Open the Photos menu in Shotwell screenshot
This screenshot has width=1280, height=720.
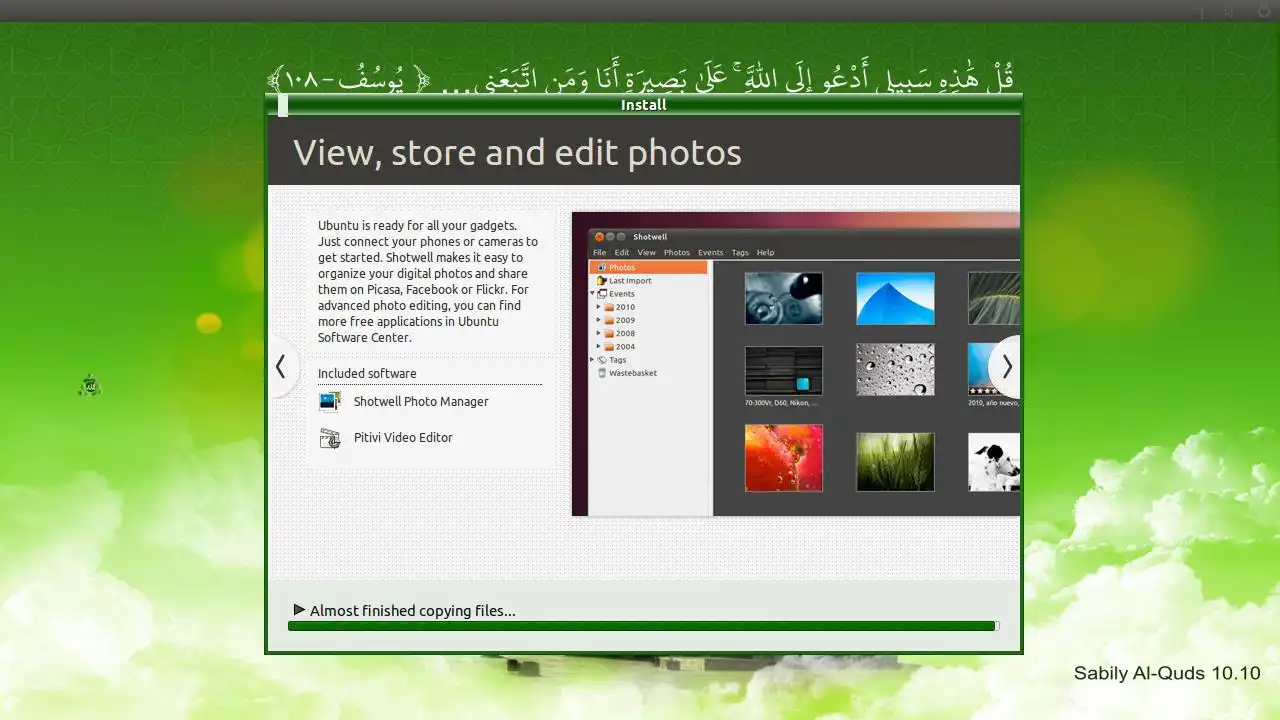coord(677,253)
